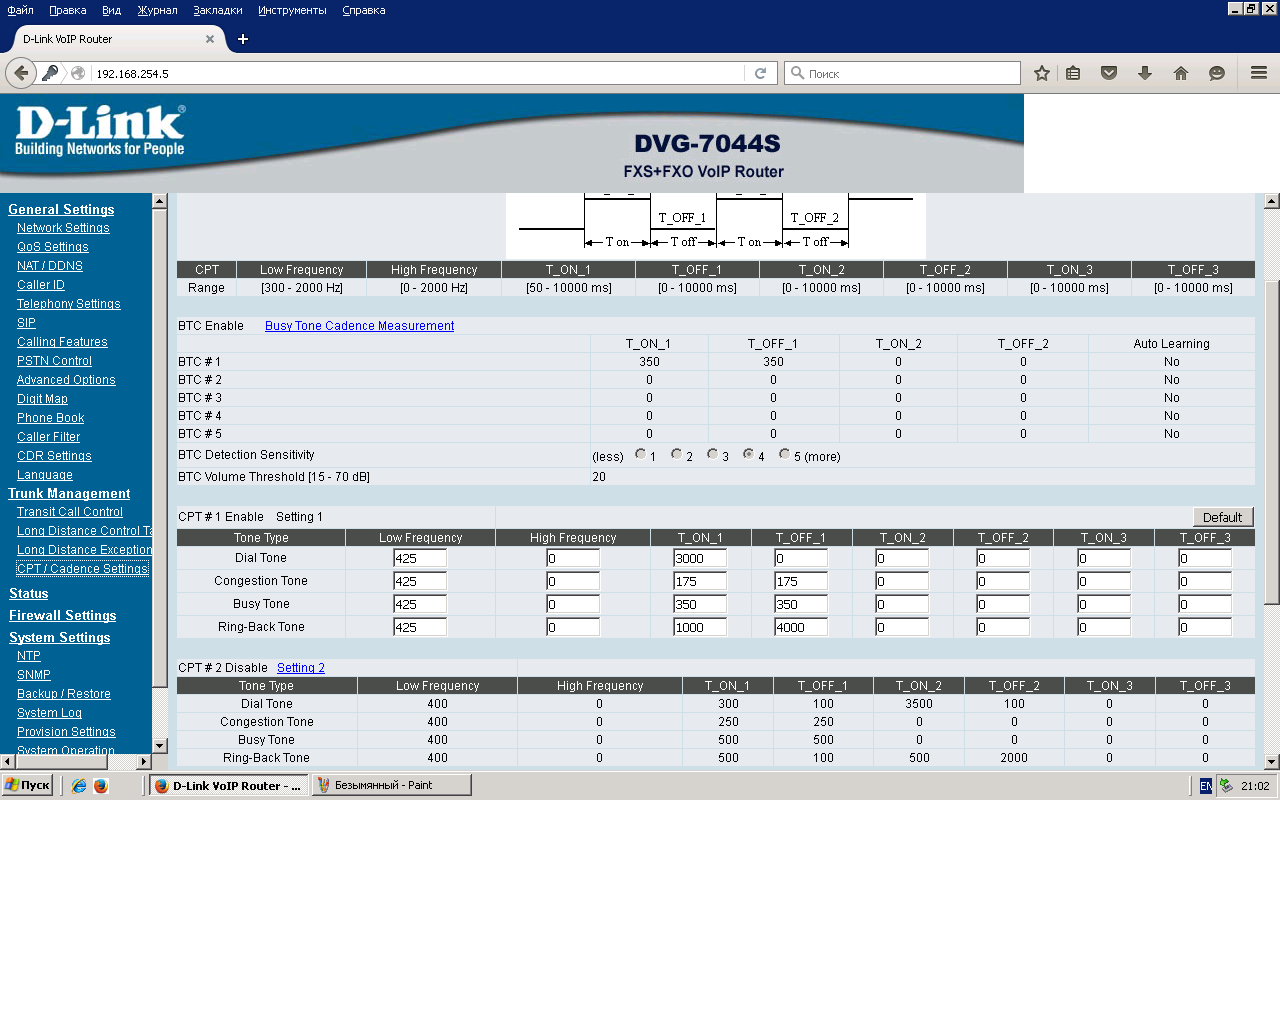Open the Журнал menu
1280x1032 pixels.
click(x=157, y=10)
